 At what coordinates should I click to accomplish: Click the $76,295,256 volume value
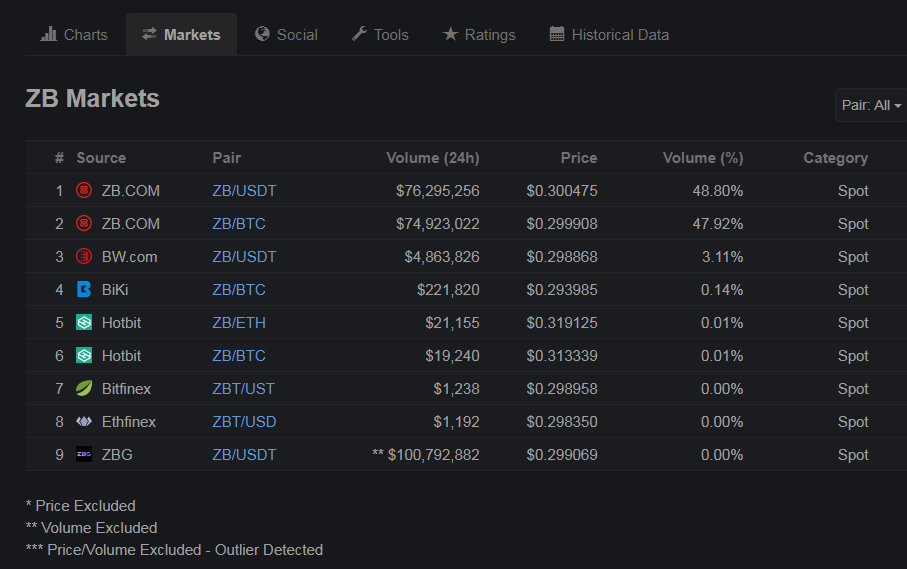tap(438, 191)
